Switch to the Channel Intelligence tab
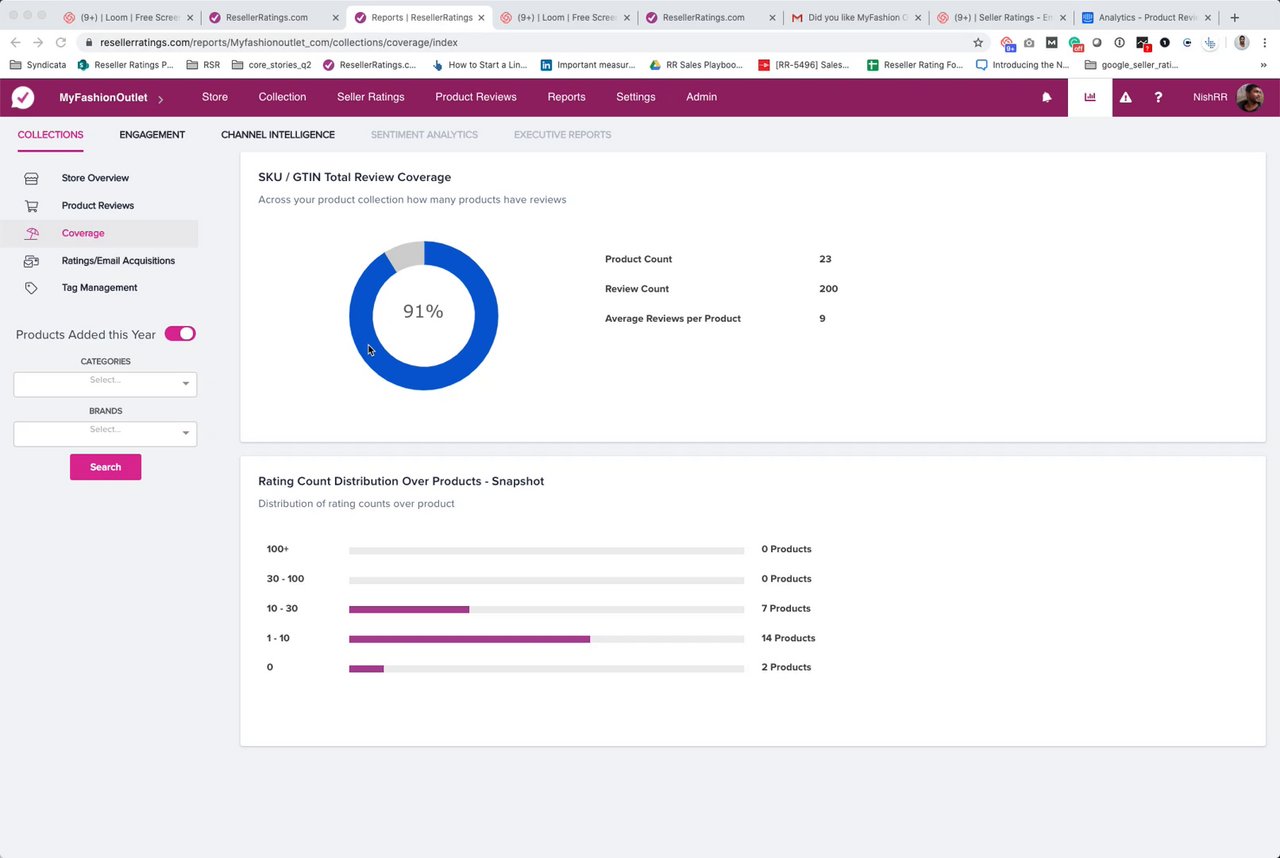 [278, 135]
